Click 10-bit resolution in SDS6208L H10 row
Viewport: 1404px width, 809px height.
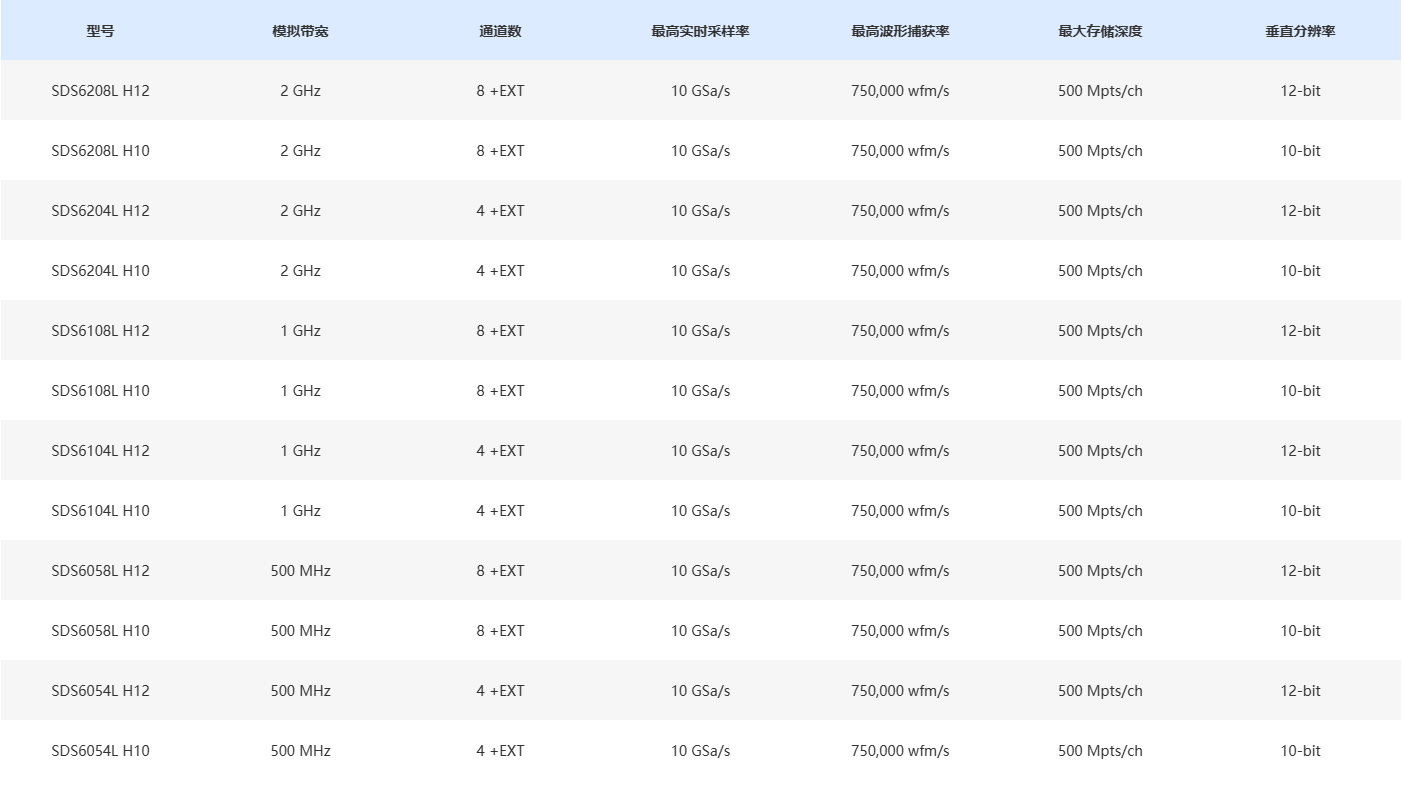(1300, 151)
